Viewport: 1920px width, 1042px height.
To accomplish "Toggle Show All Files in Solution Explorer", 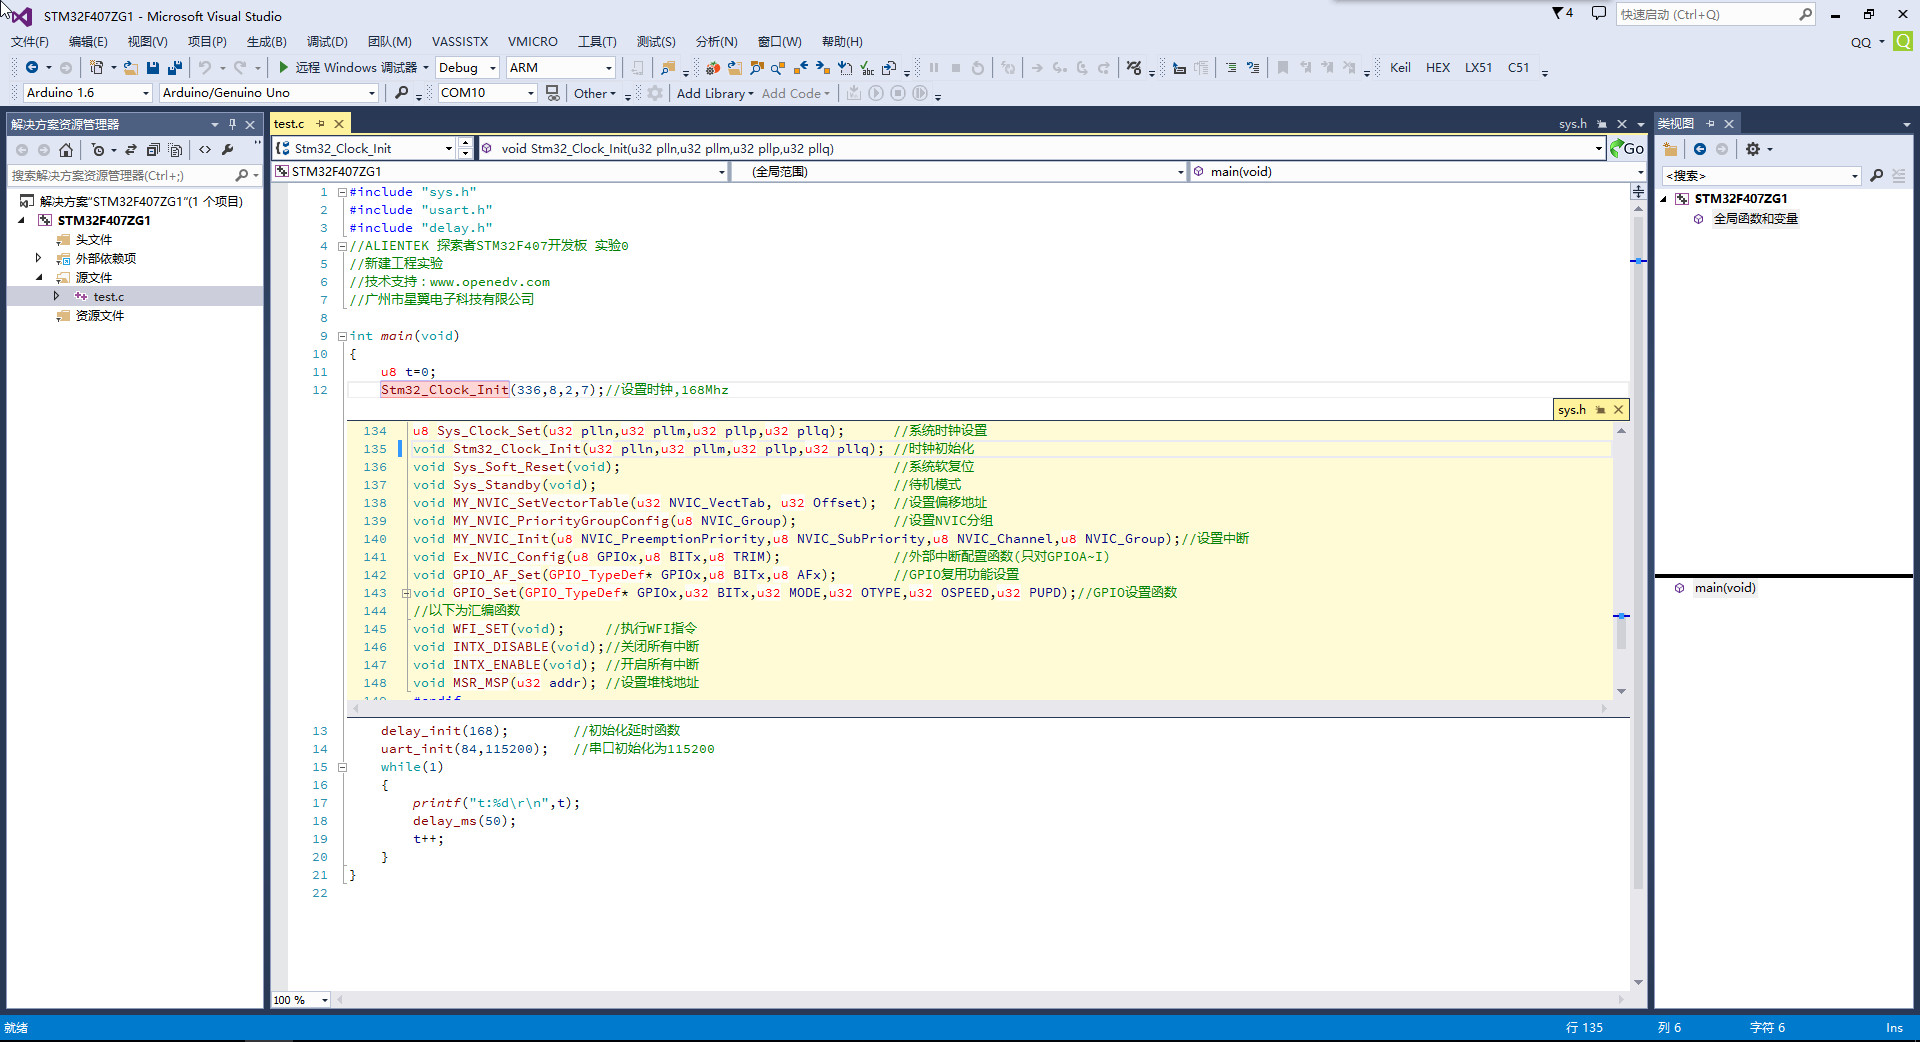I will tap(175, 150).
